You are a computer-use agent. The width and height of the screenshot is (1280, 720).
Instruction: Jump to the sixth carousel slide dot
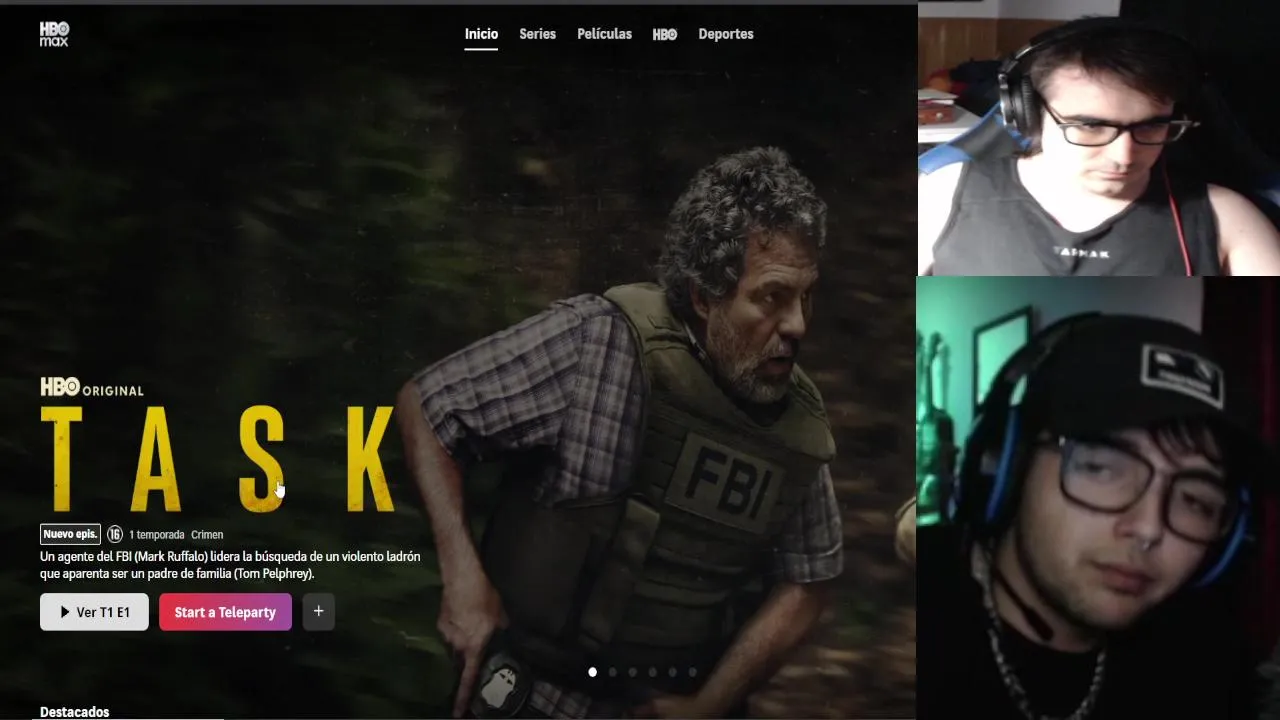pyautogui.click(x=692, y=672)
